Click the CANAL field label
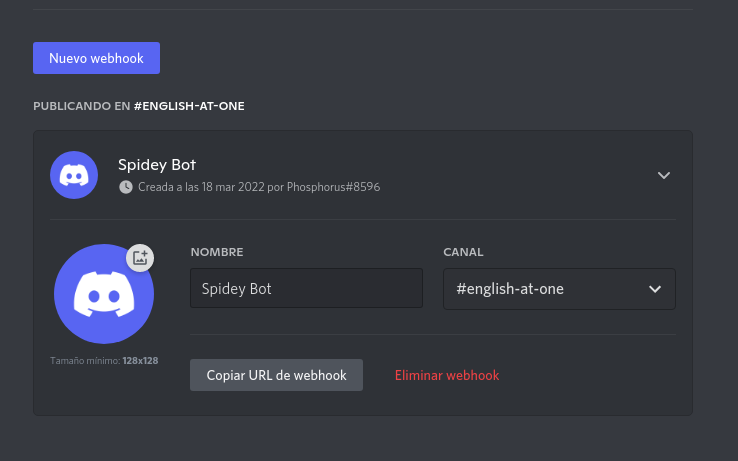This screenshot has height=461, width=738. tap(463, 252)
